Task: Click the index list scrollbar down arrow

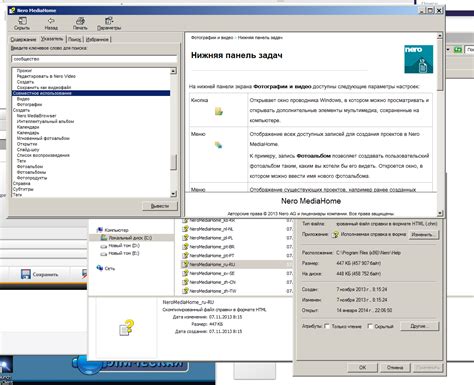Action: pos(173,194)
